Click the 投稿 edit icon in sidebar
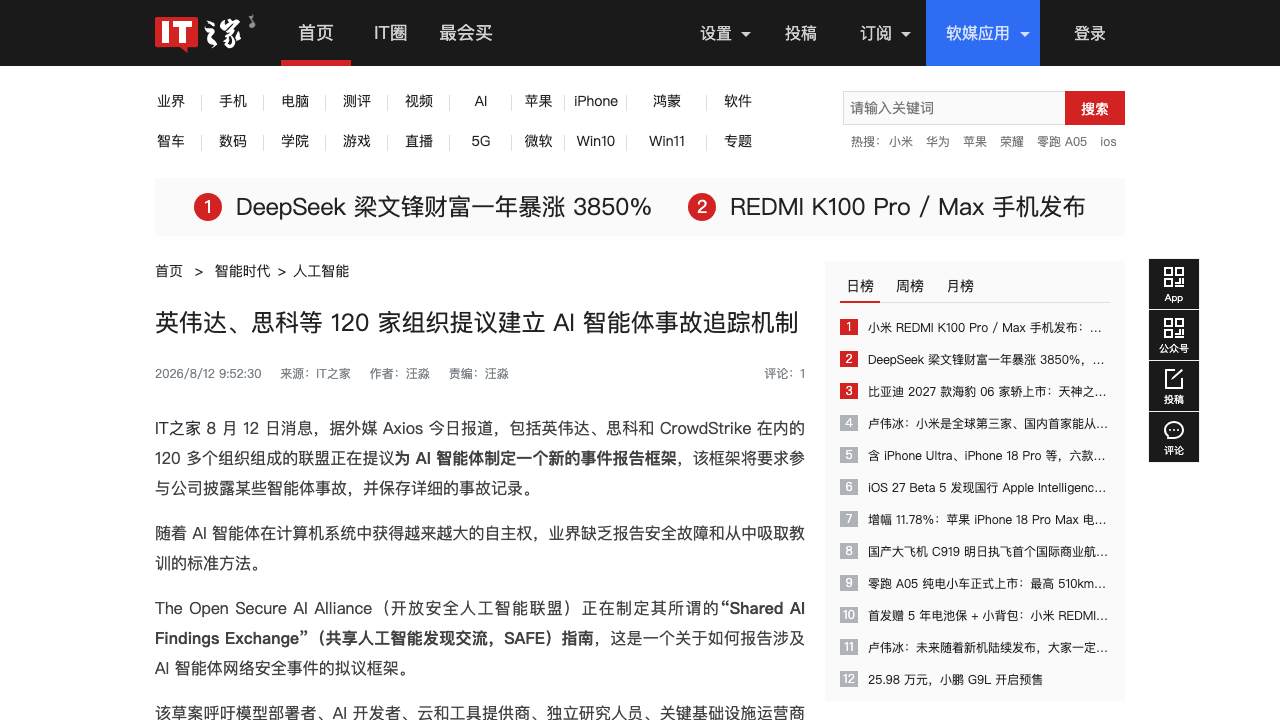Viewport: 1280px width, 720px height. pos(1174,386)
